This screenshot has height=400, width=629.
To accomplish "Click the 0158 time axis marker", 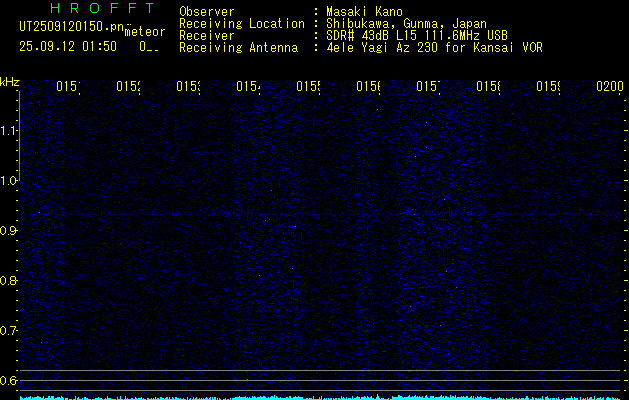I will coord(488,86).
